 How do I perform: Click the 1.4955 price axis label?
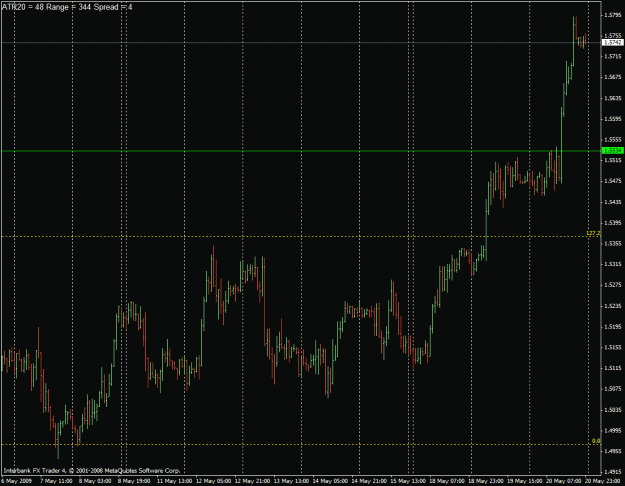pos(613,451)
